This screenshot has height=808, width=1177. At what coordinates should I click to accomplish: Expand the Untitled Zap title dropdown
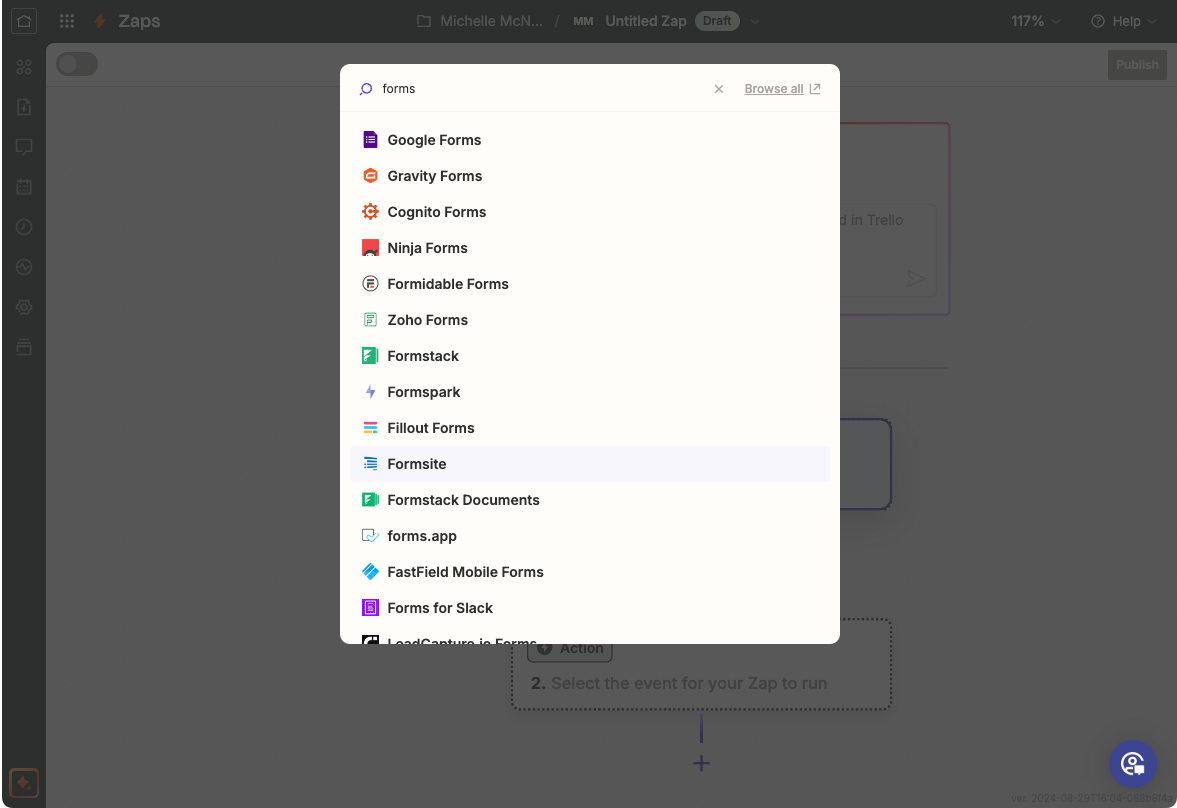pos(755,21)
